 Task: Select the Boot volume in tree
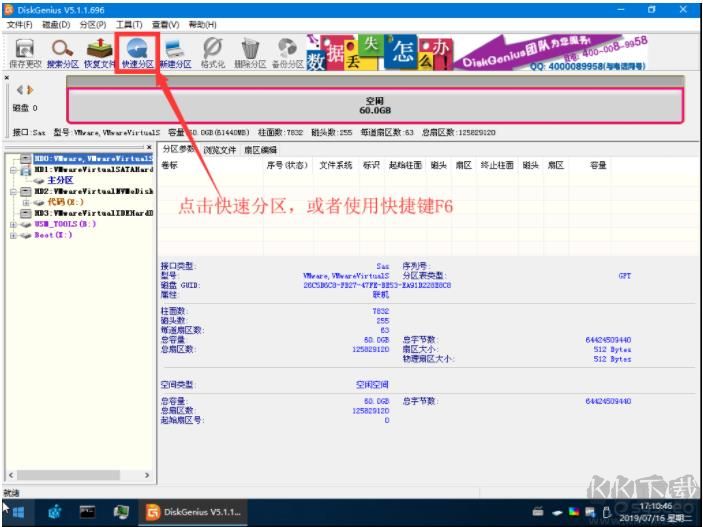tap(53, 235)
